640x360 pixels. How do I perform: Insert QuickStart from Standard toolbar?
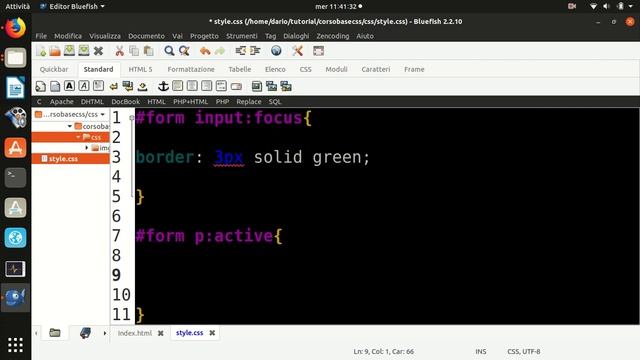point(40,86)
